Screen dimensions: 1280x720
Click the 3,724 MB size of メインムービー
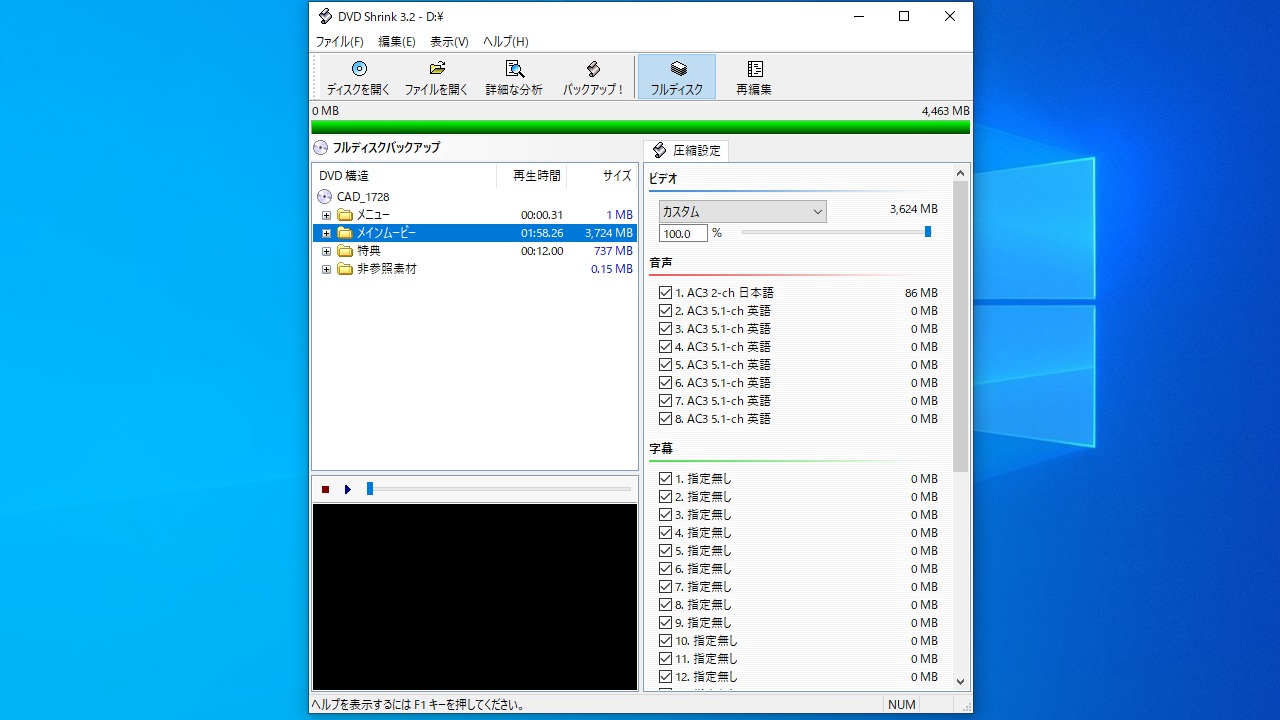[x=609, y=233]
